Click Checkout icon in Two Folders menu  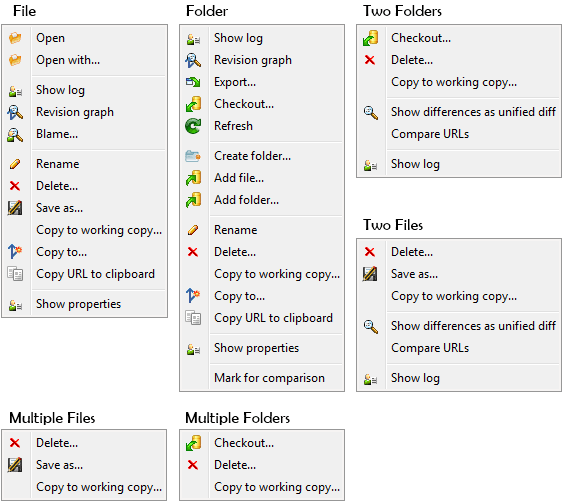370,38
